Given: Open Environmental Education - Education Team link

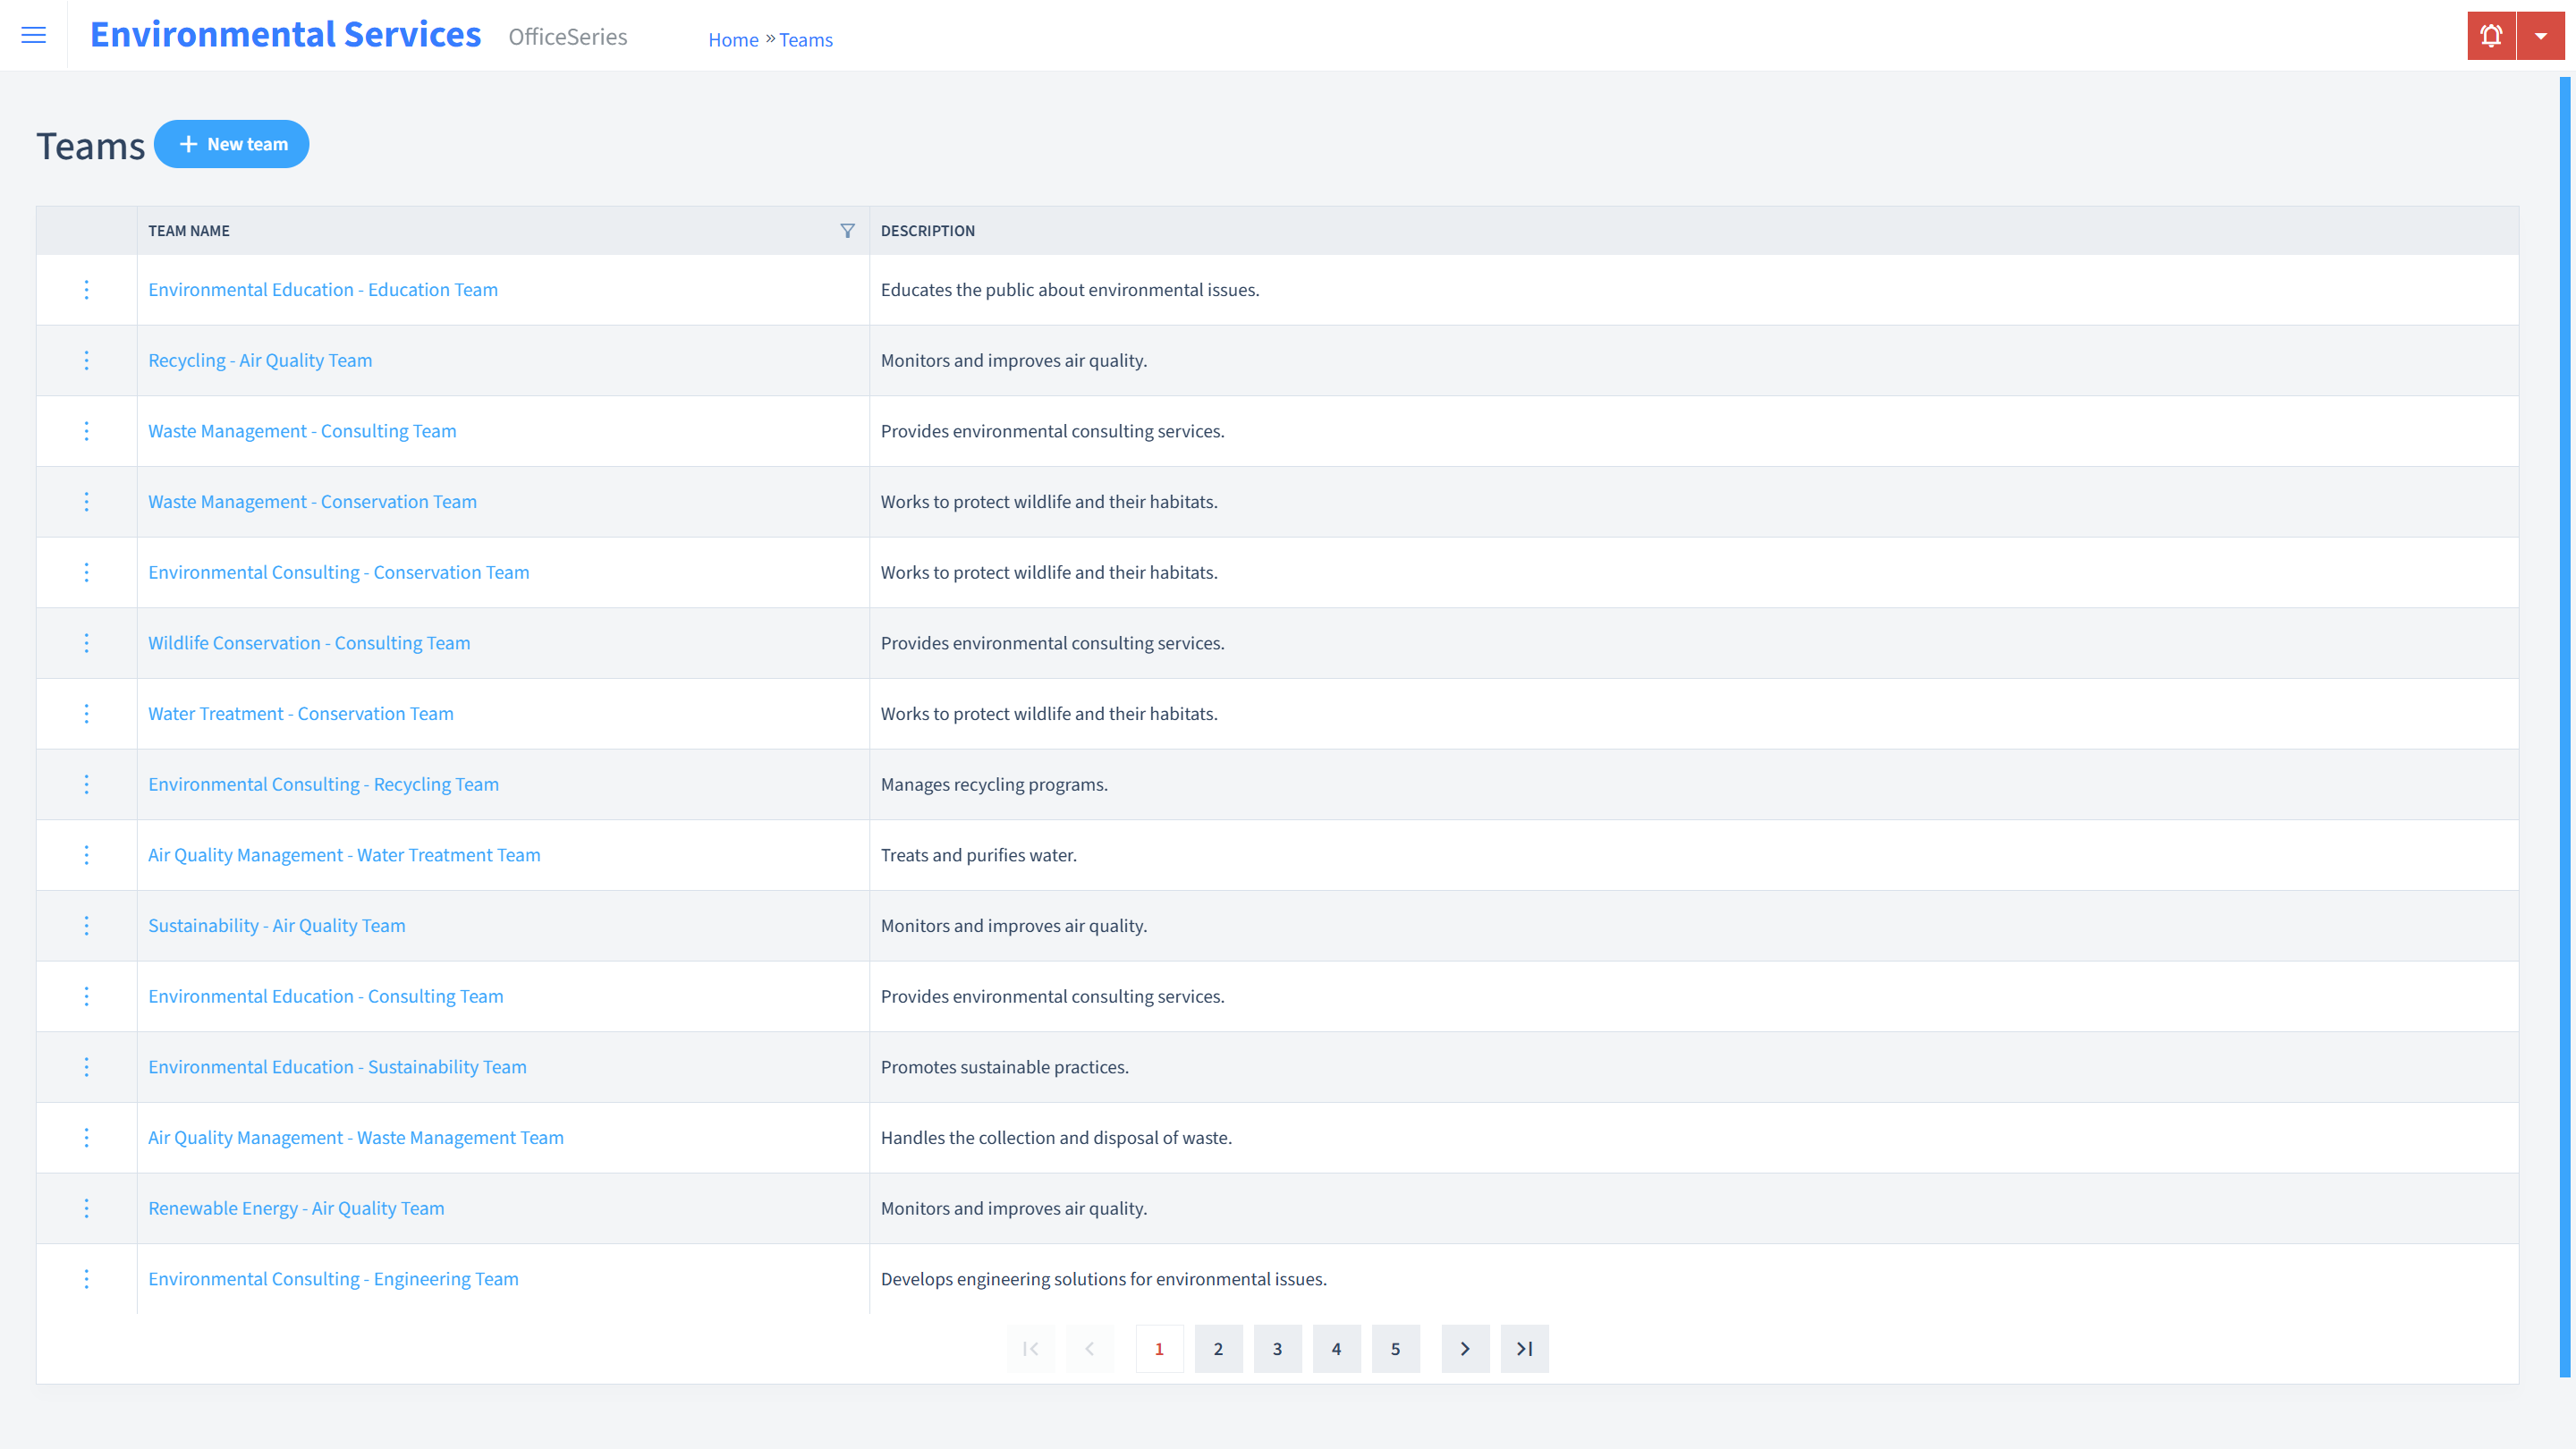Looking at the screenshot, I should pos(323,290).
